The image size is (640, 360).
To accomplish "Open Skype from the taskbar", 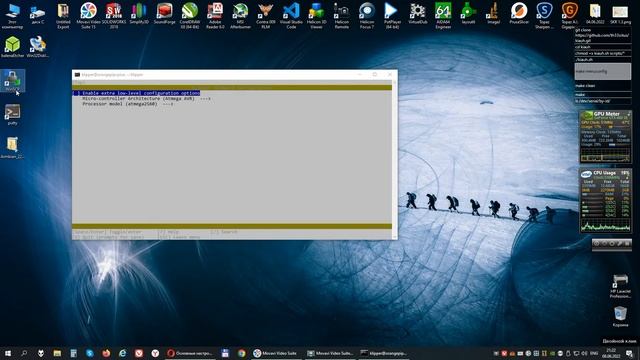I will click(90, 353).
